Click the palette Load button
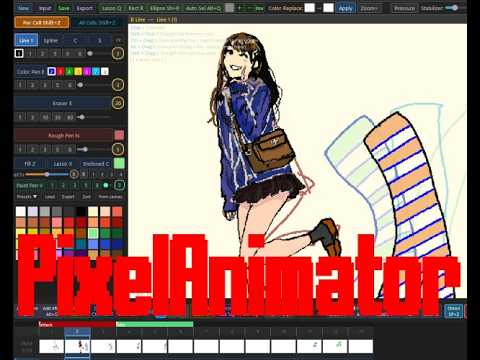480x360 pixels. [50, 197]
